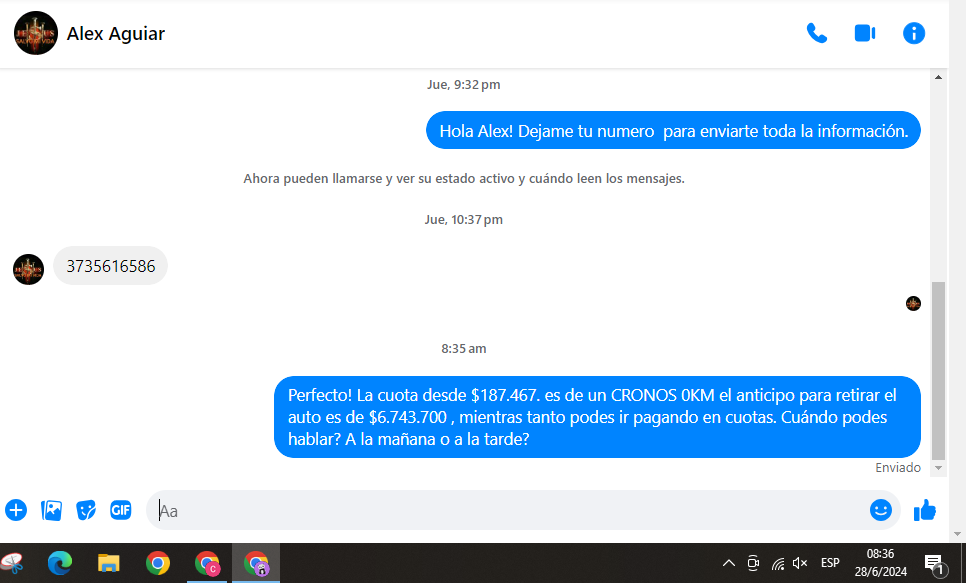Open Alex Aguiar's profile picture in header
Screen dimensions: 966x583
36,34
